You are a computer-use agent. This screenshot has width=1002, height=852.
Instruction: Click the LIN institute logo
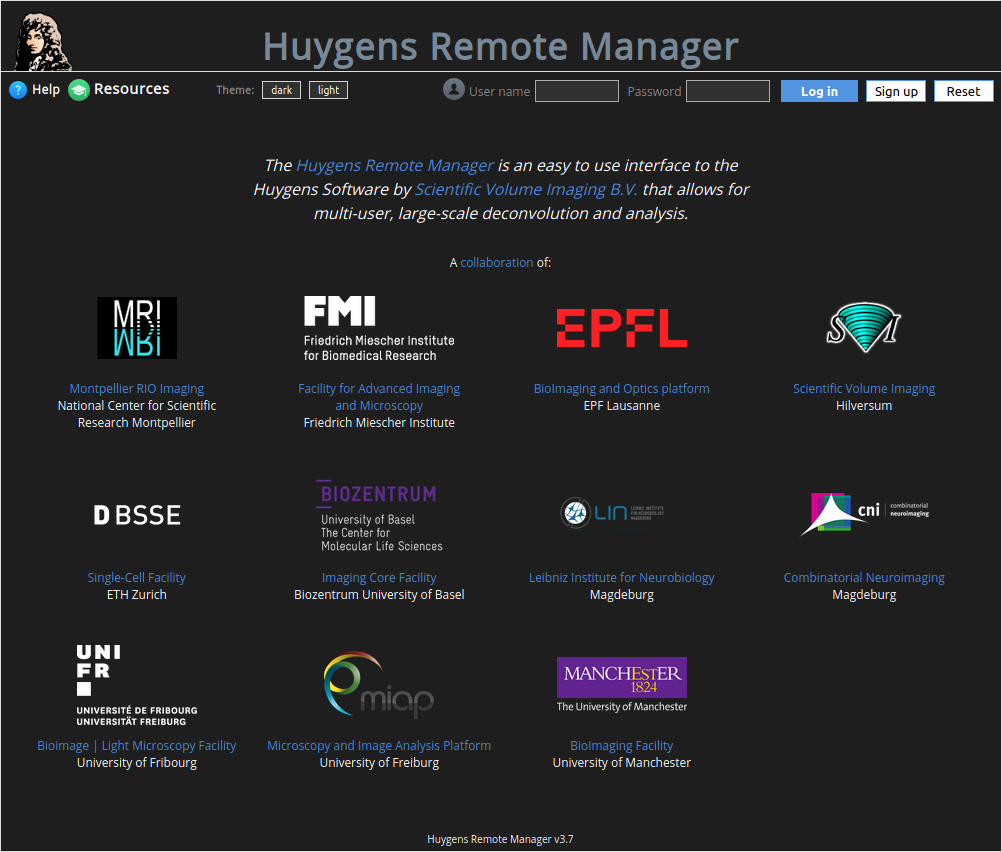click(612, 513)
